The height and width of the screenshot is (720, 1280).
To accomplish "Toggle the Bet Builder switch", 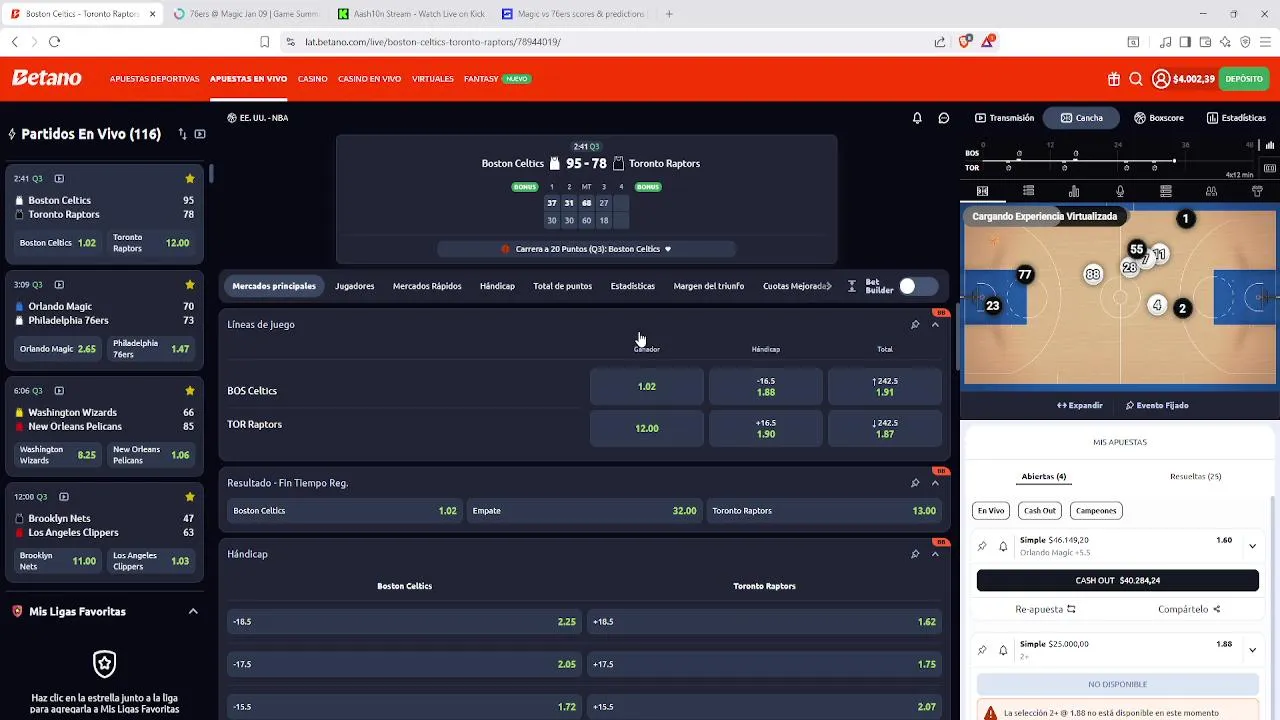I will [x=917, y=286].
